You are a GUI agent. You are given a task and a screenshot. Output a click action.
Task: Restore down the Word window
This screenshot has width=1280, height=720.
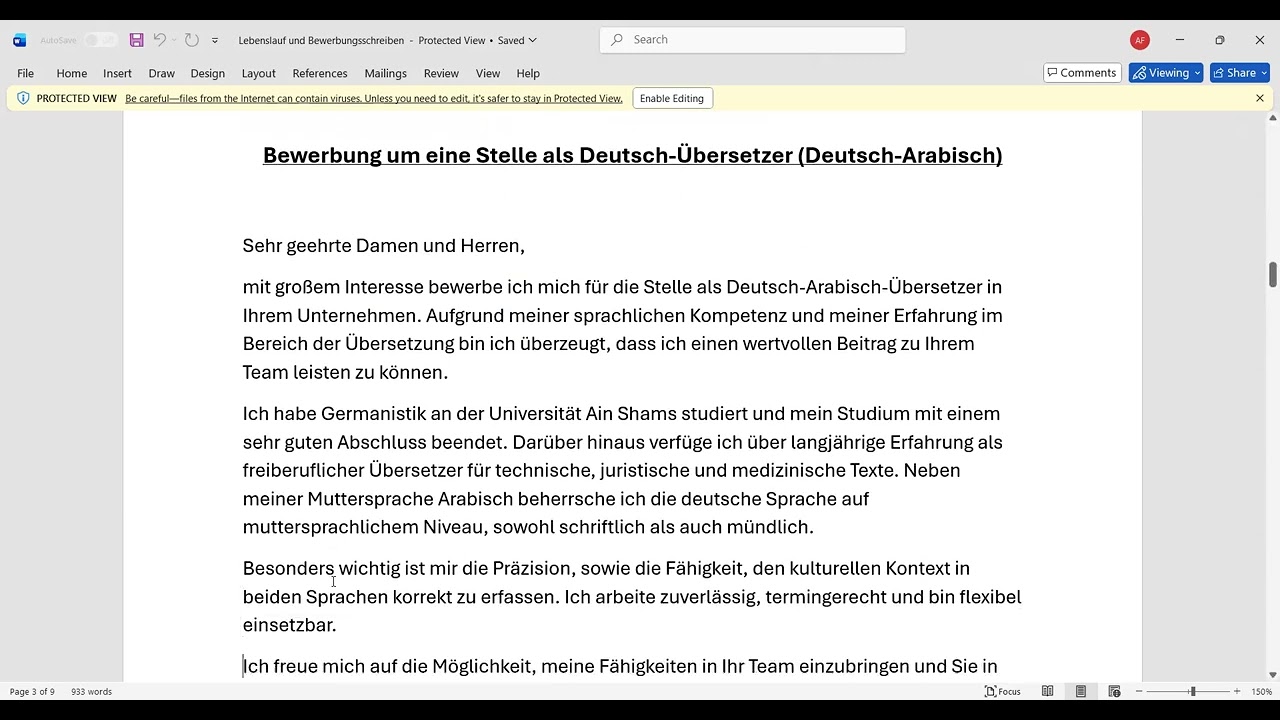point(1220,40)
